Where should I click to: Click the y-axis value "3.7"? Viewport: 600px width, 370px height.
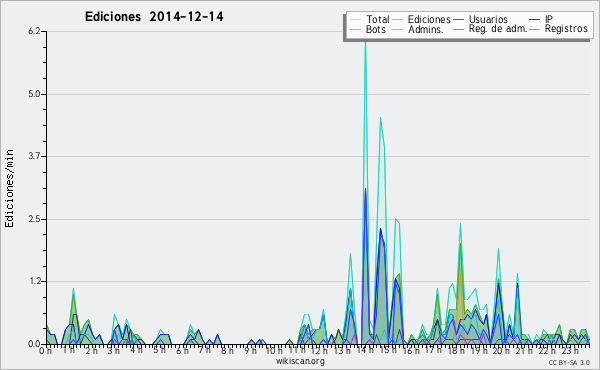[34, 156]
